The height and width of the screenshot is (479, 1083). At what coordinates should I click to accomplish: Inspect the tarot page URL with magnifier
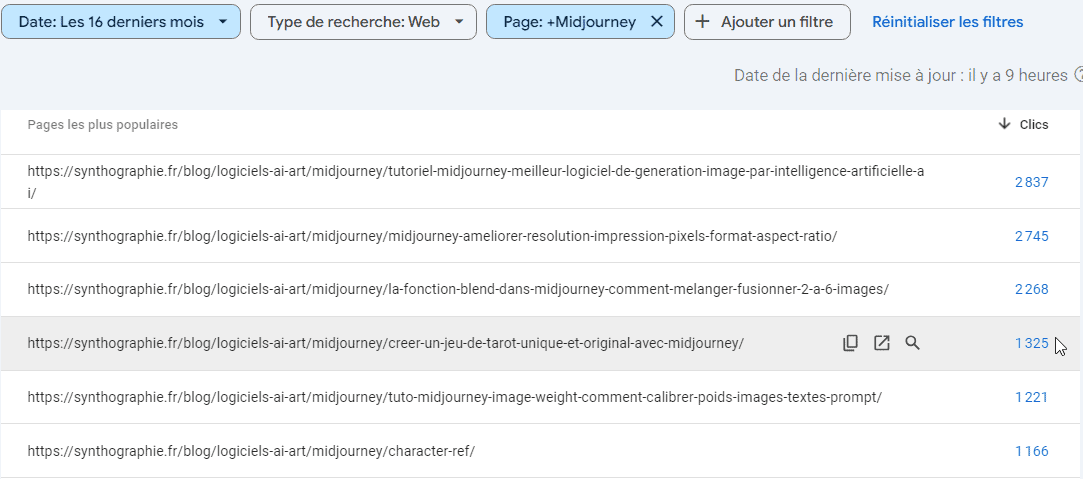[x=912, y=343]
